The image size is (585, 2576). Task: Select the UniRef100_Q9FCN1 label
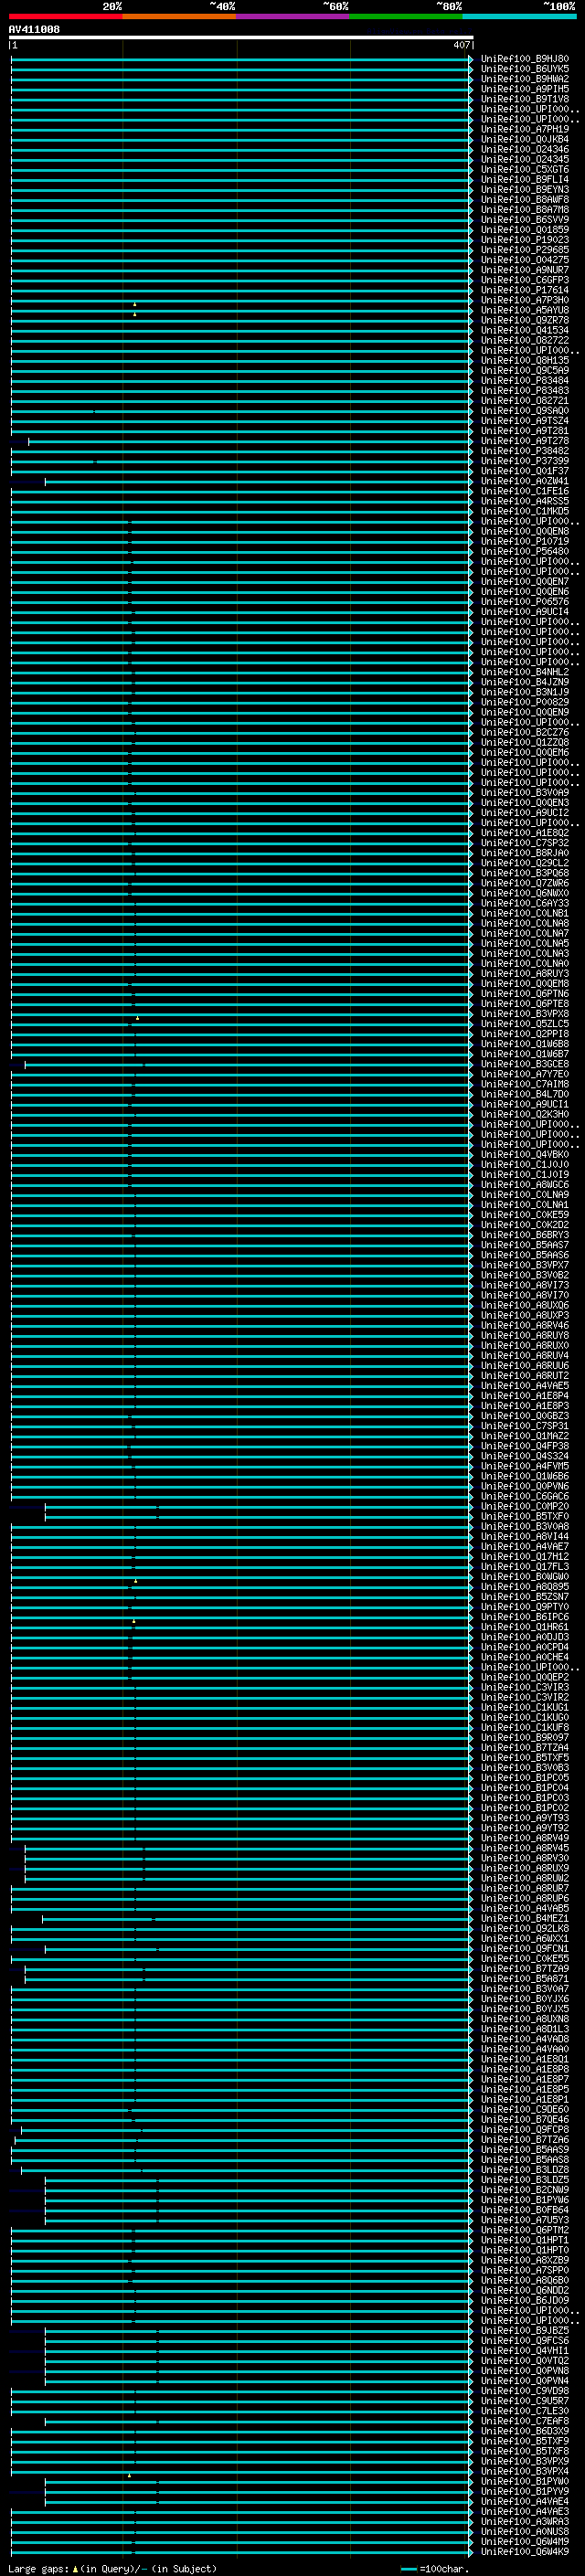point(525,1949)
